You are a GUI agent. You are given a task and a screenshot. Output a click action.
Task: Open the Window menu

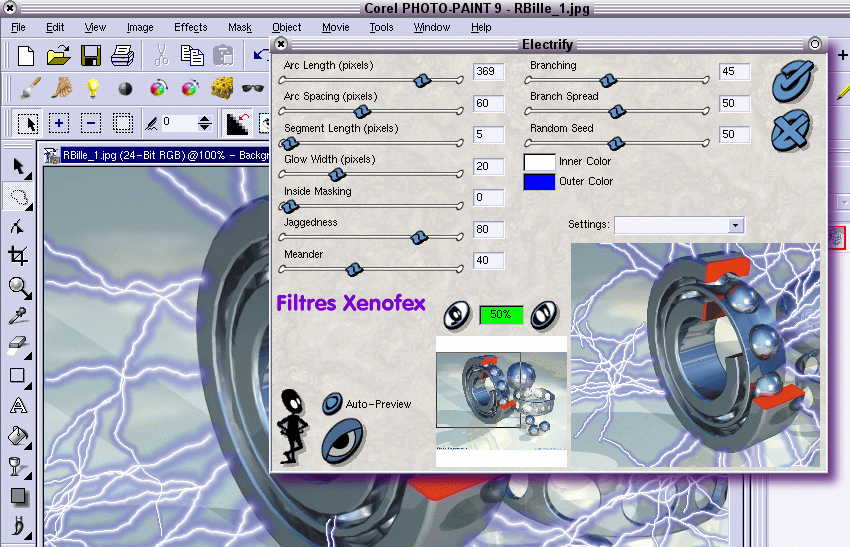coord(432,28)
